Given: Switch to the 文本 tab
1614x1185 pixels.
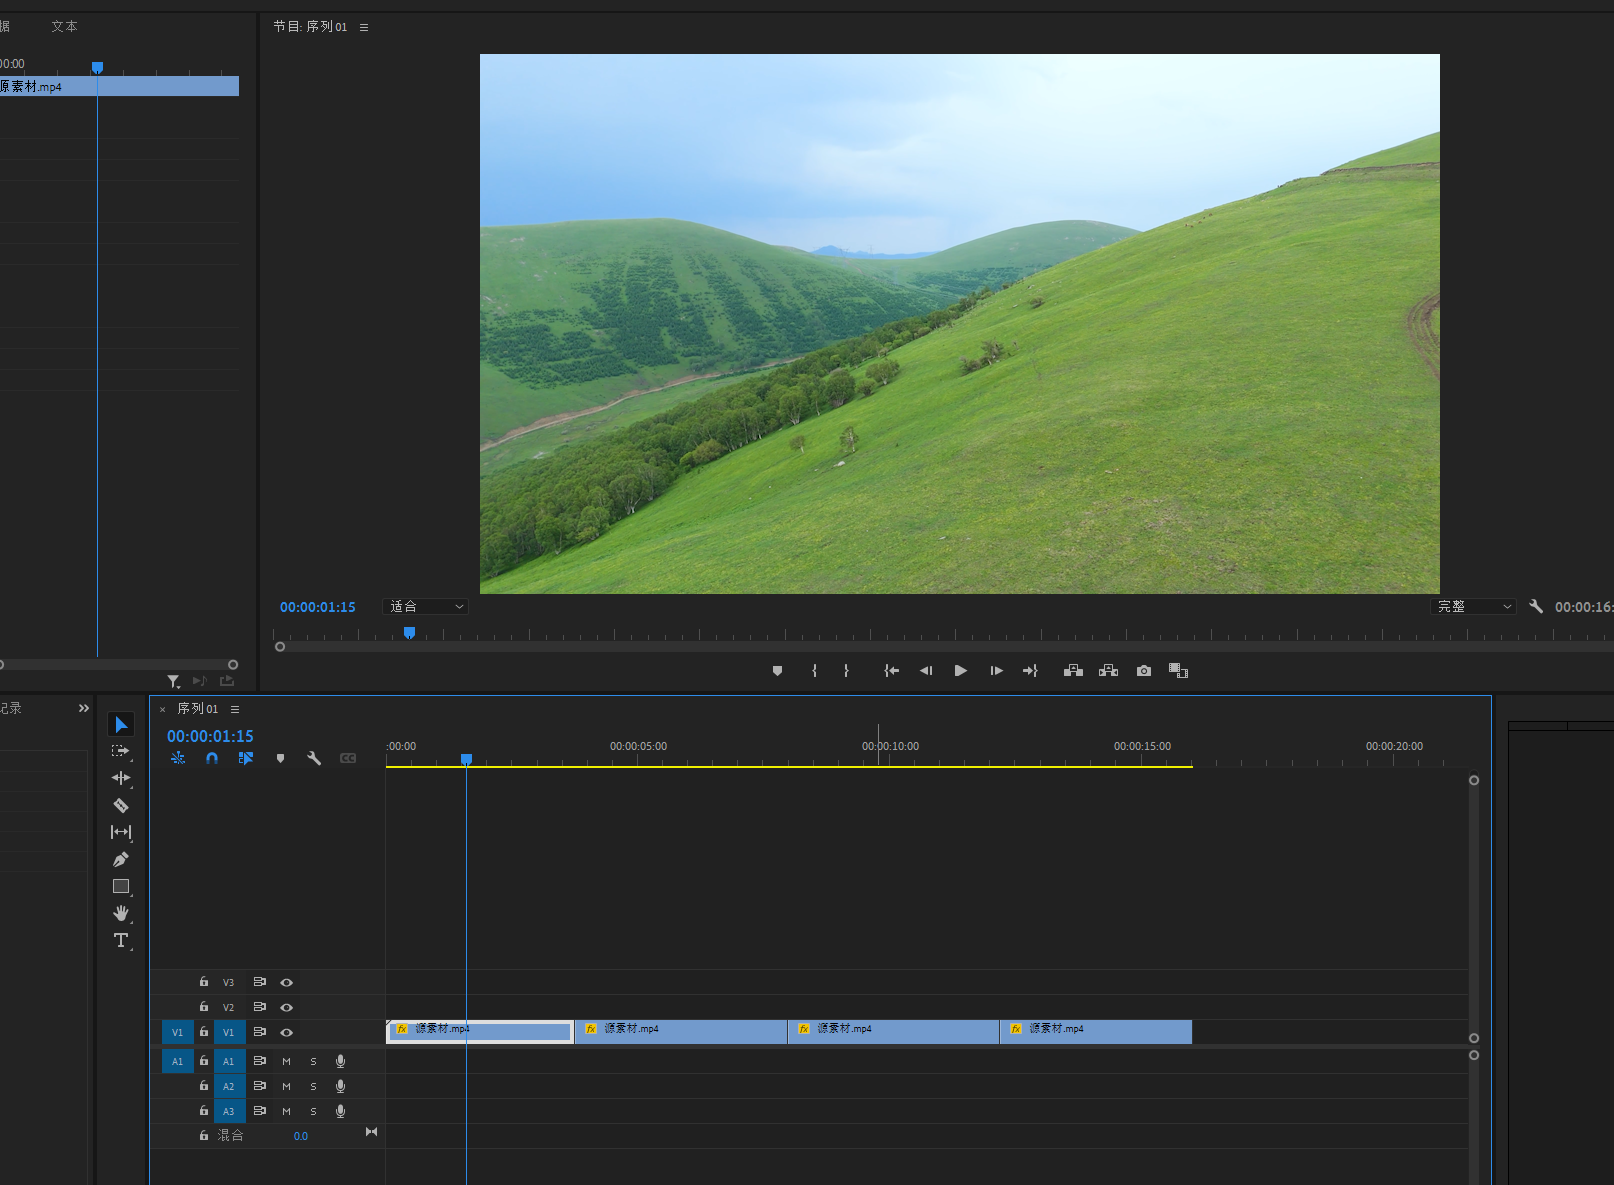Looking at the screenshot, I should (x=64, y=26).
